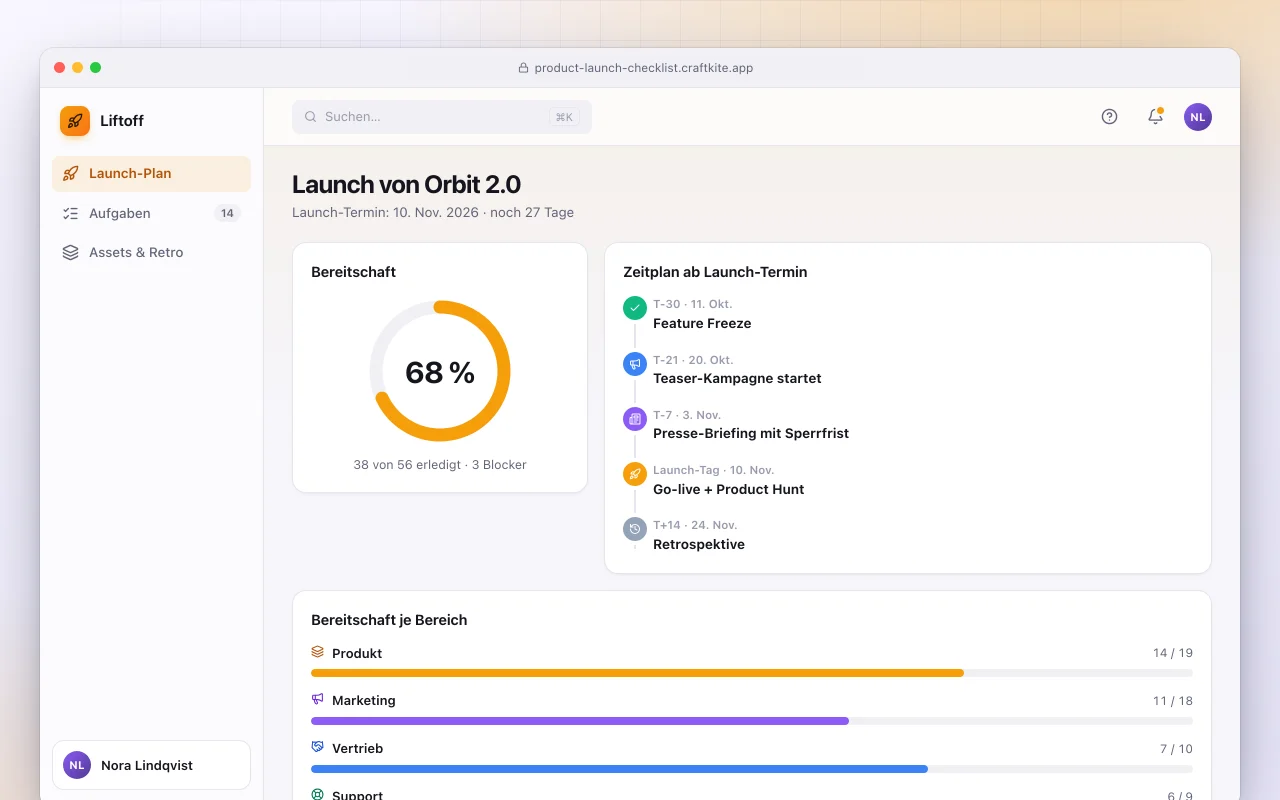
Task: Open the Launch-Plan sidebar item
Action: (151, 173)
